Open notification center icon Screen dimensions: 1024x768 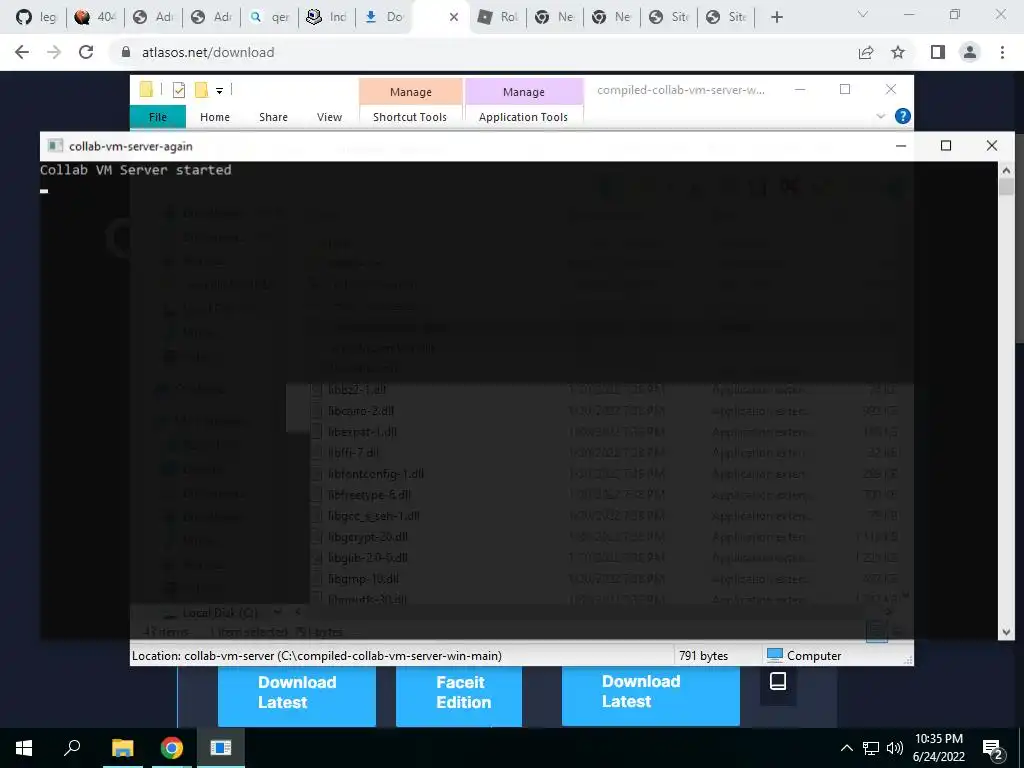993,749
